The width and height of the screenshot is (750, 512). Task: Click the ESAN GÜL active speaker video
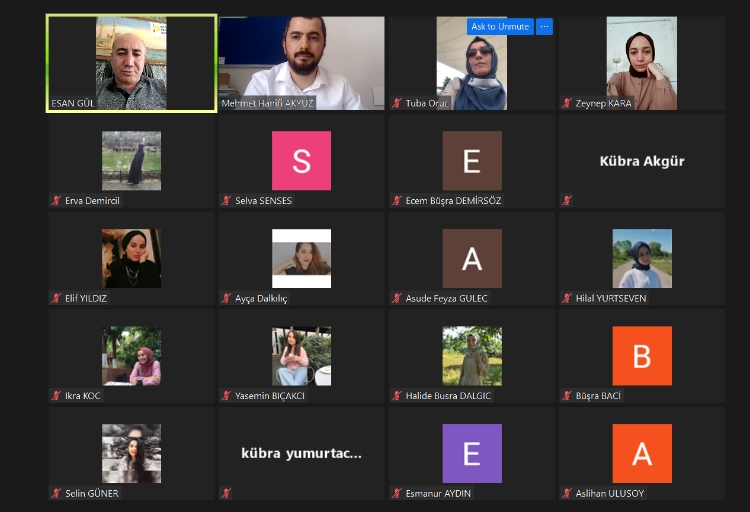(x=131, y=62)
